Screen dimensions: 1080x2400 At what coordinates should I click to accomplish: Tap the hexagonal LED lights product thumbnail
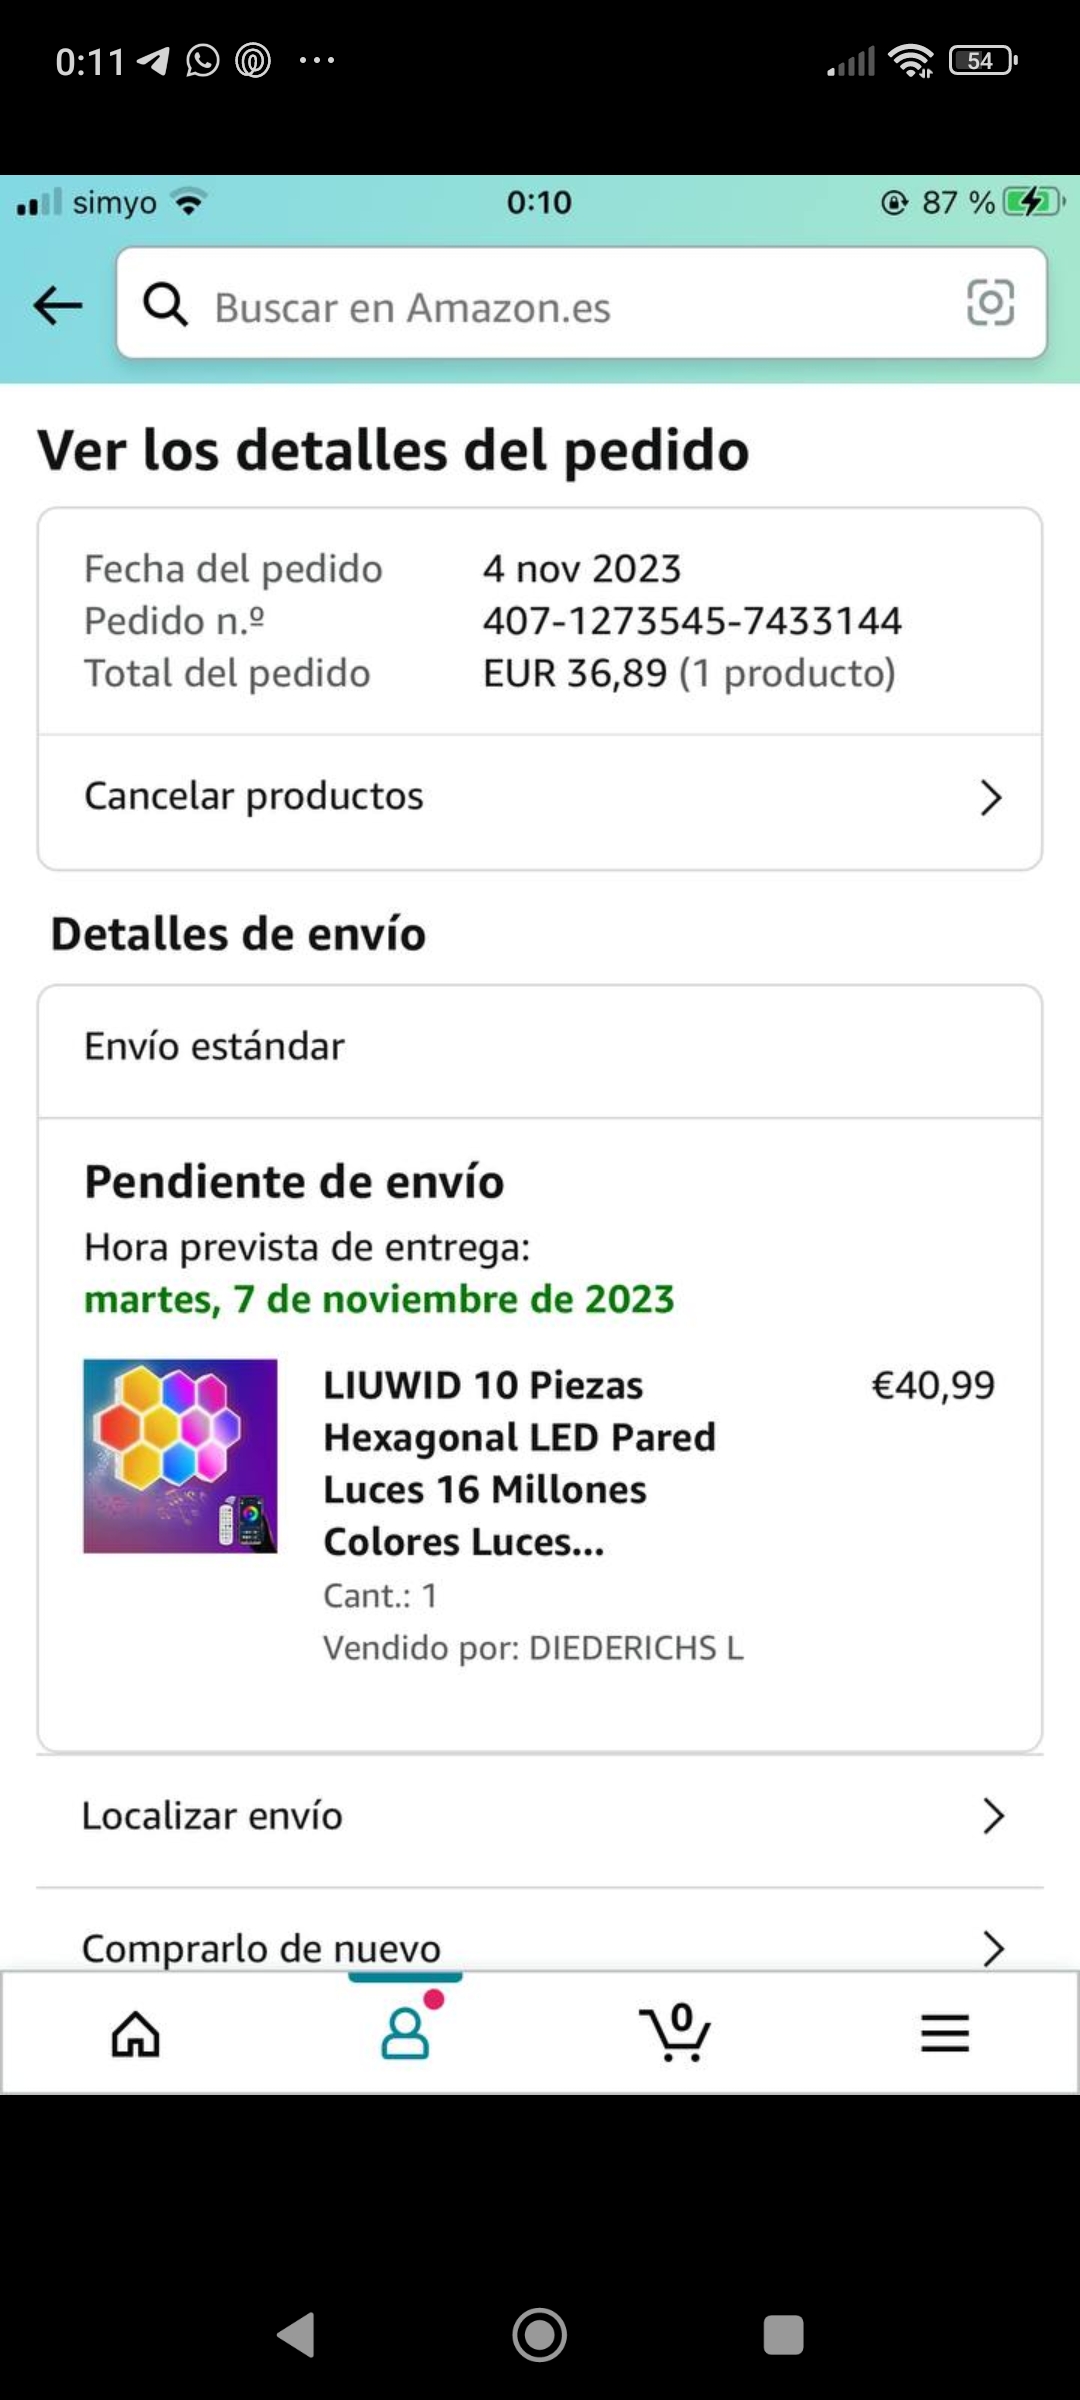[180, 1456]
